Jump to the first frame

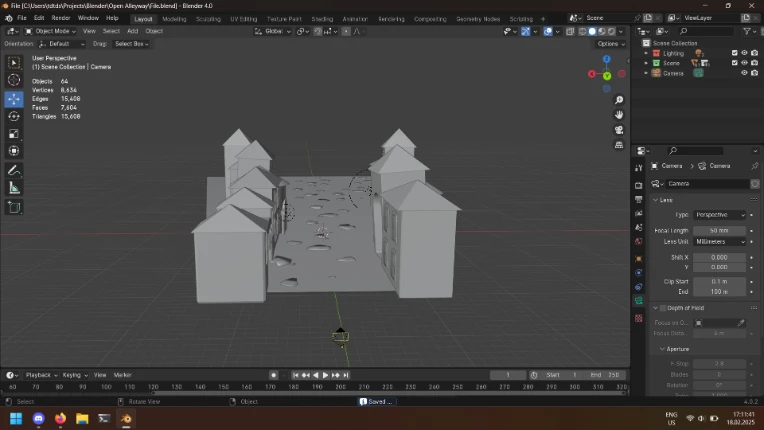(x=295, y=375)
